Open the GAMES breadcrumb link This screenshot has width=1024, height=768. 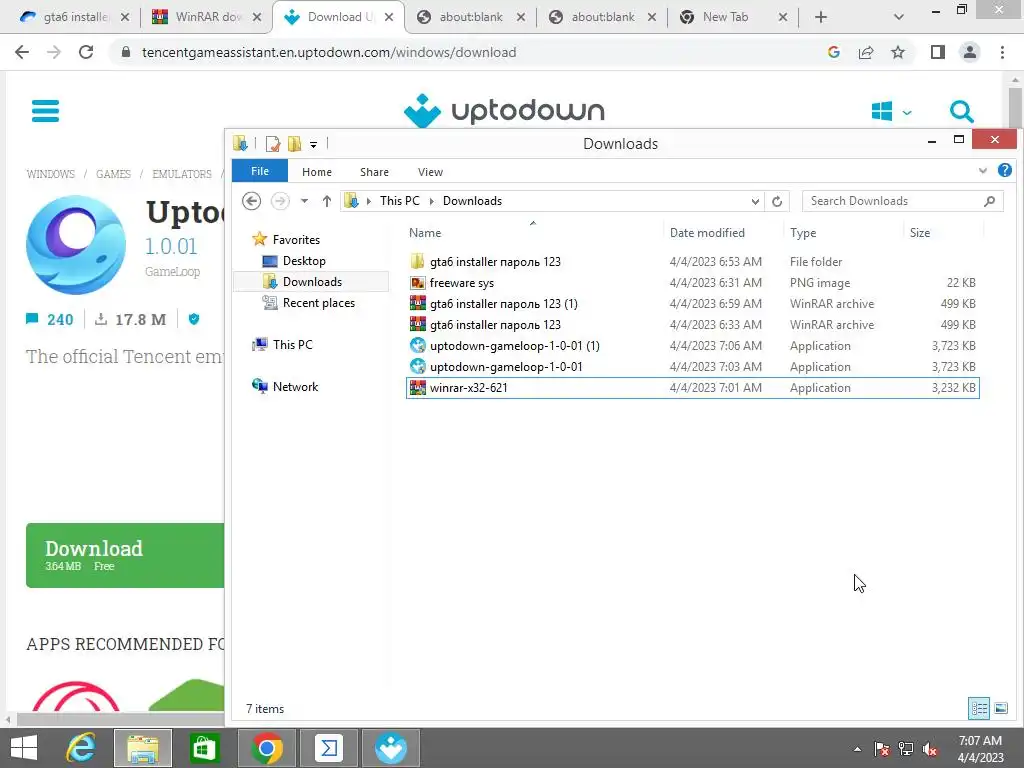[113, 174]
